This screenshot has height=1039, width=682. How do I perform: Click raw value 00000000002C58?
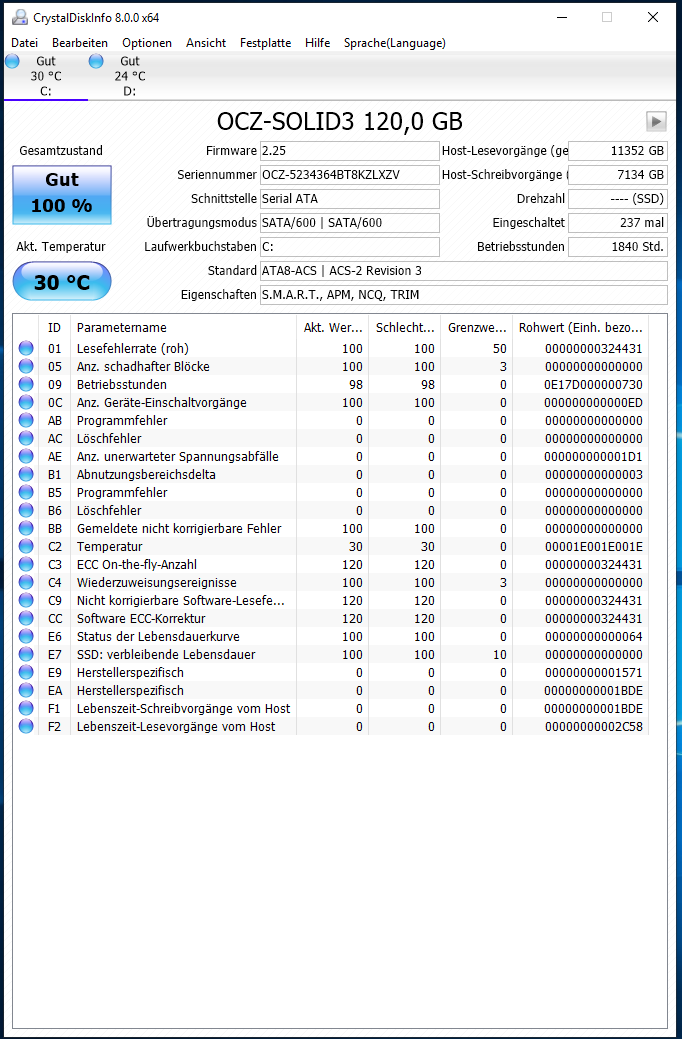[593, 726]
